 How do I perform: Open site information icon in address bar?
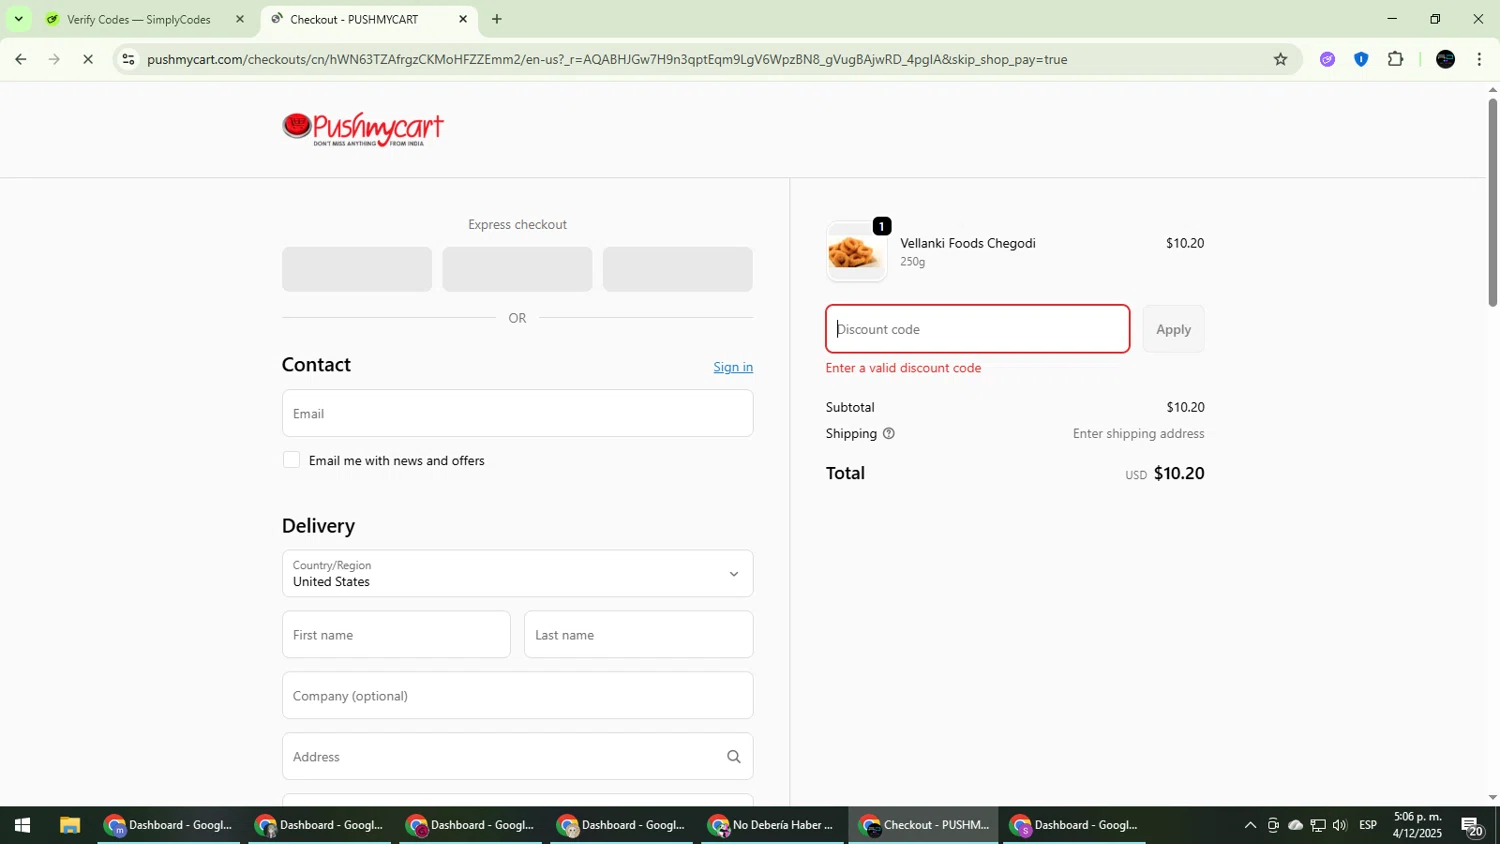[127, 60]
